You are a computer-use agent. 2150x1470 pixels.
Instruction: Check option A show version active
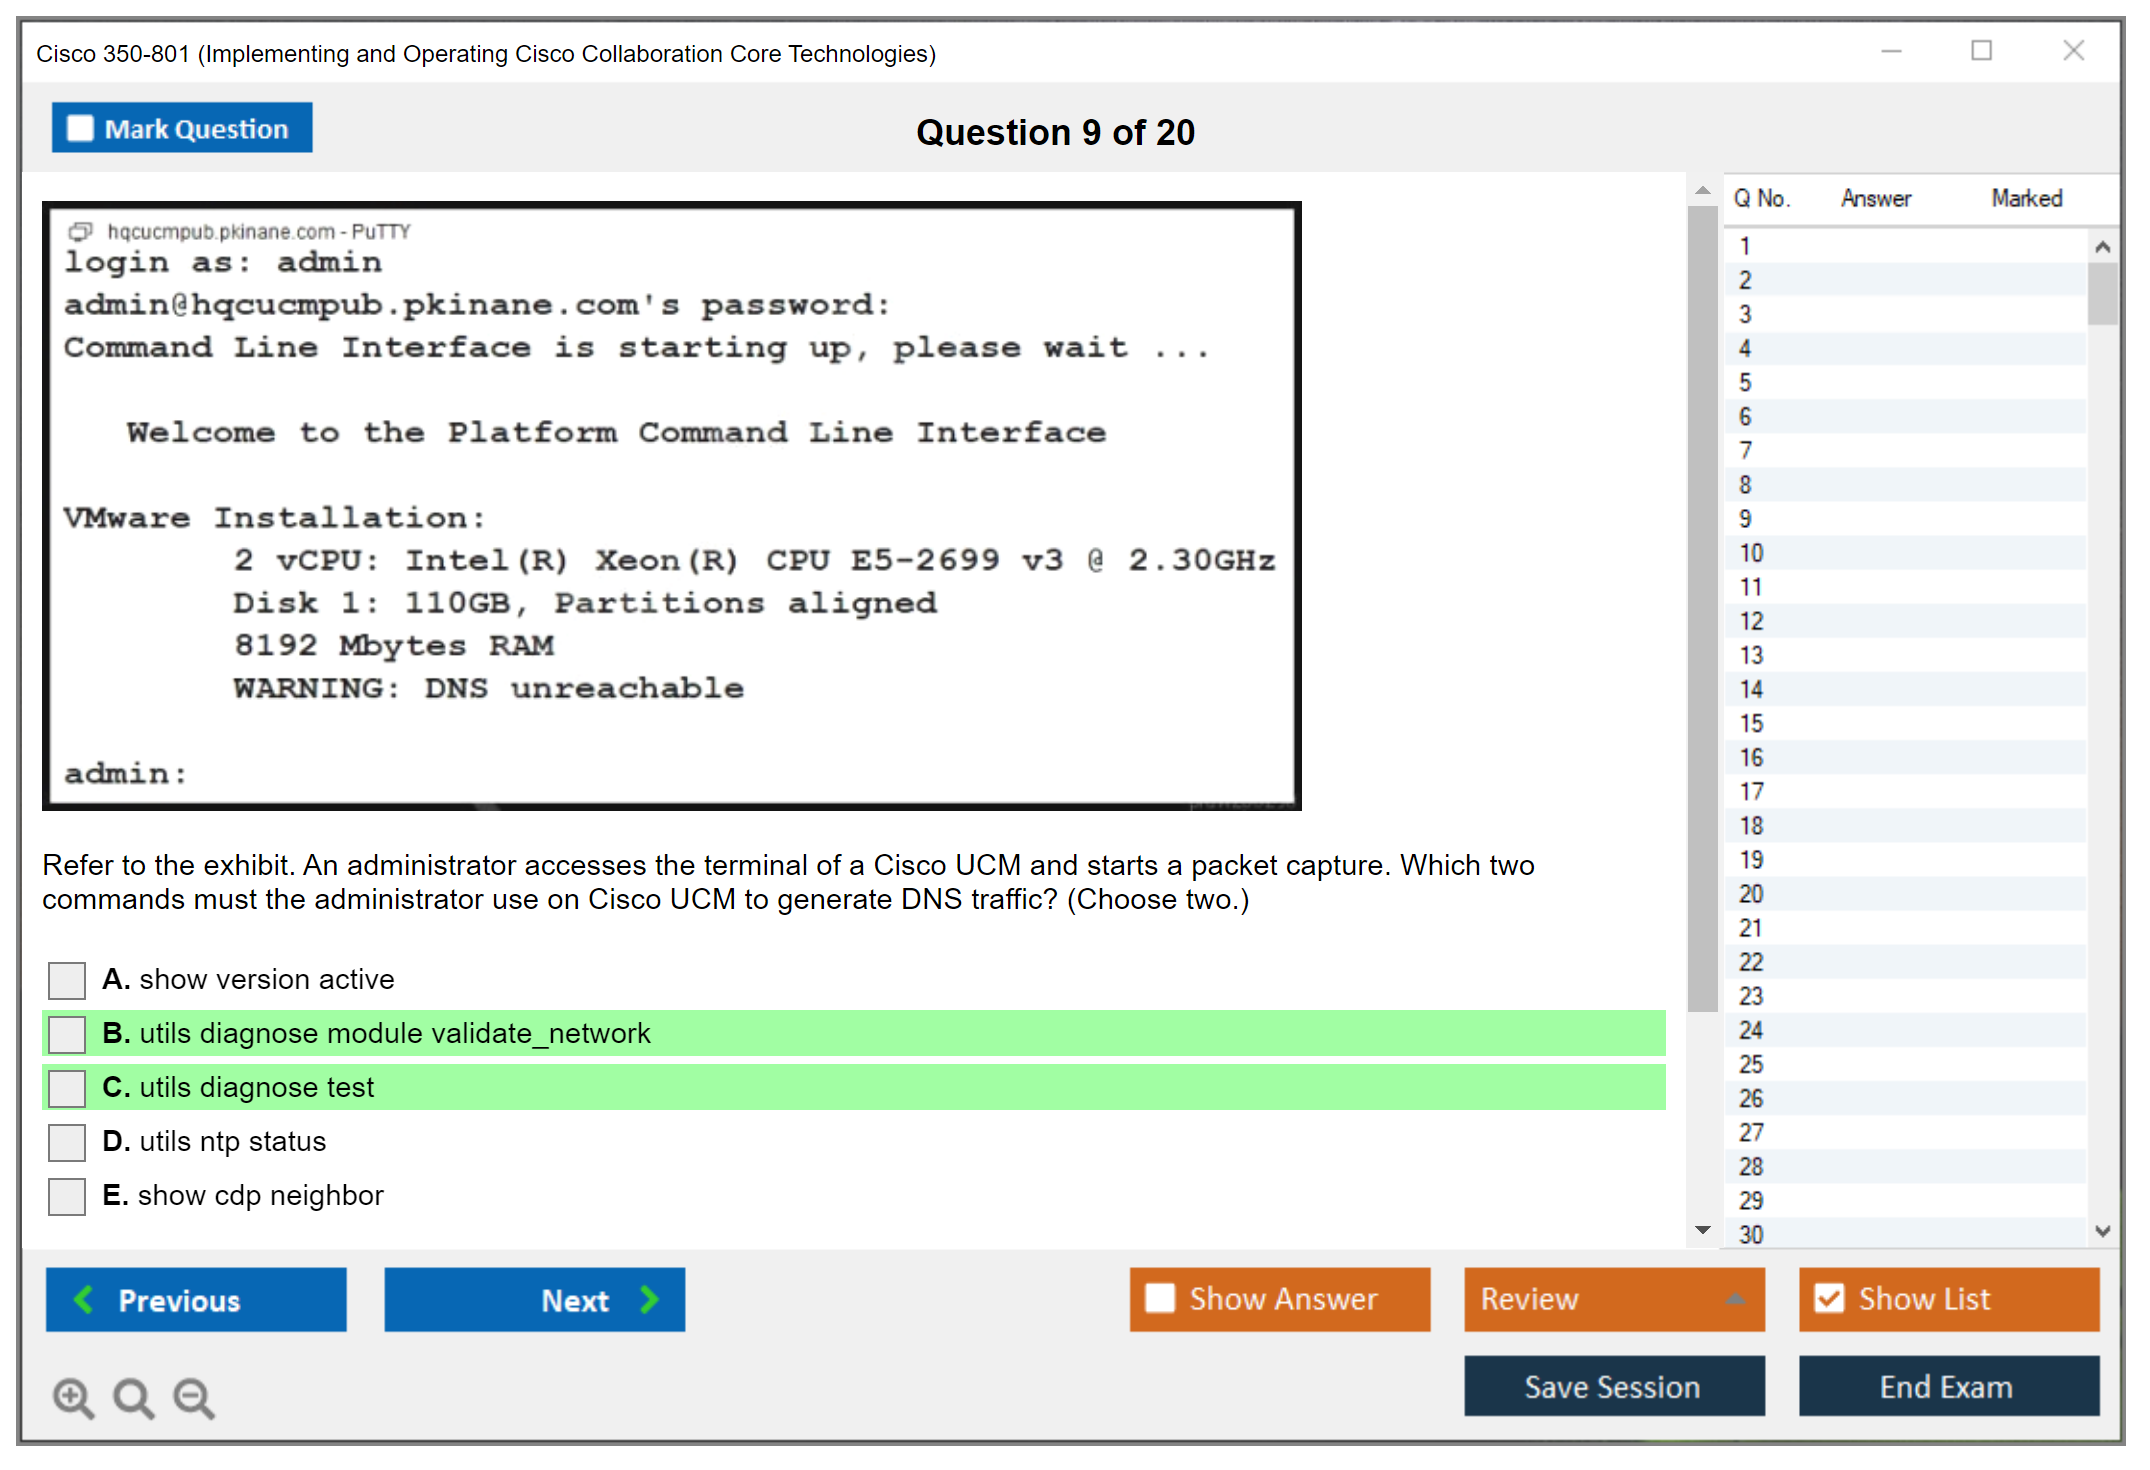tap(67, 980)
